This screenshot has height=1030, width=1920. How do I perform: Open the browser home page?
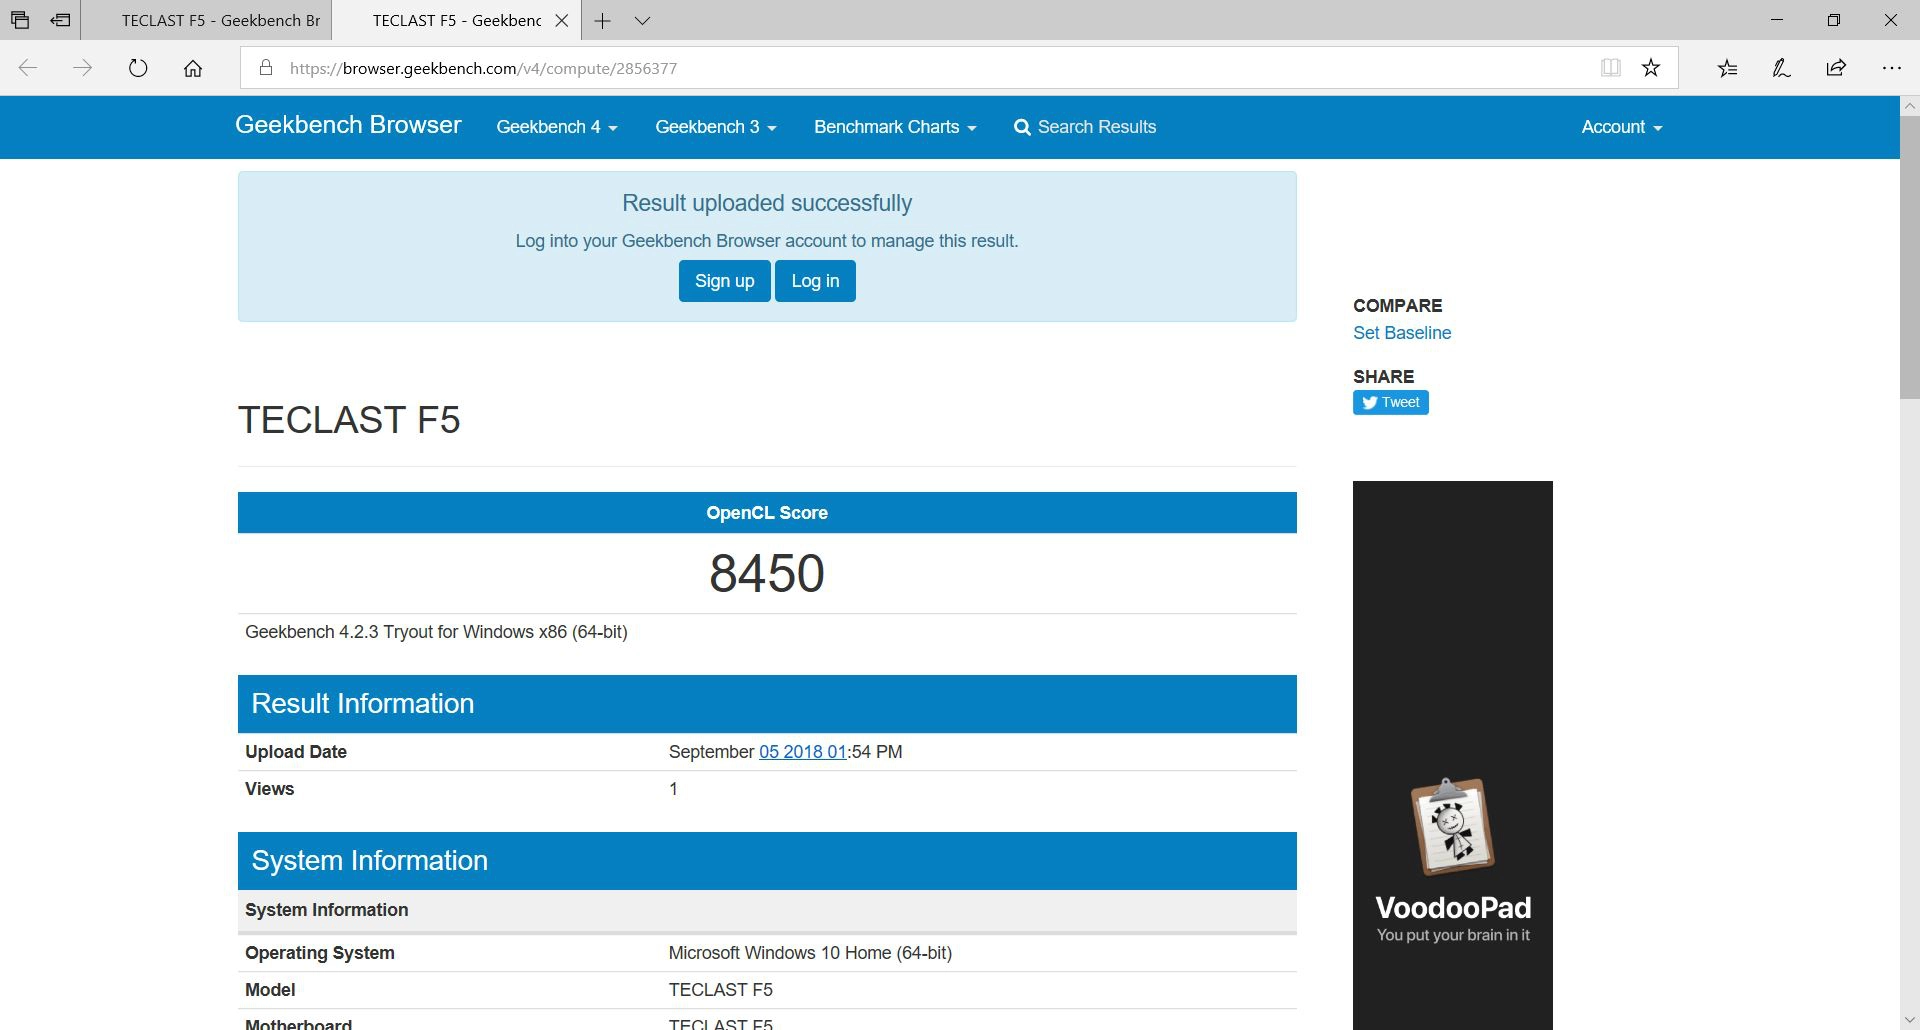pos(193,68)
